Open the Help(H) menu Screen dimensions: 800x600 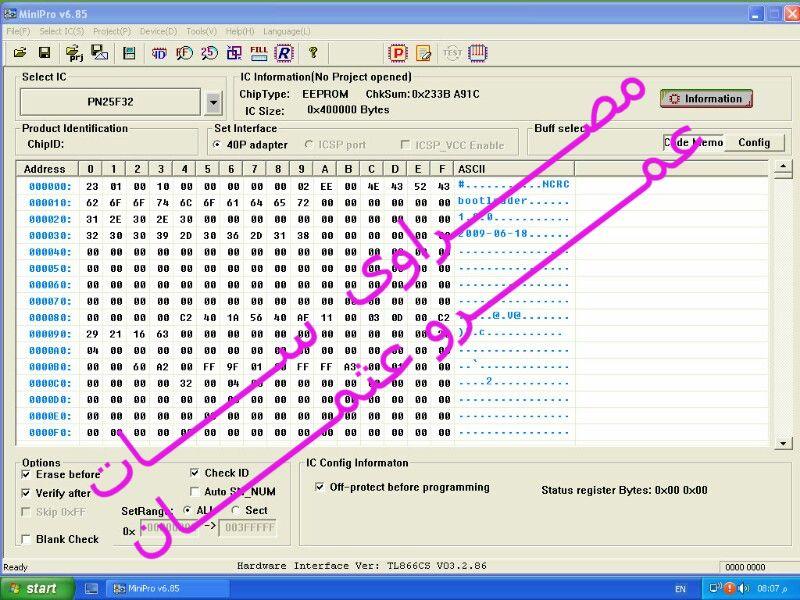240,31
